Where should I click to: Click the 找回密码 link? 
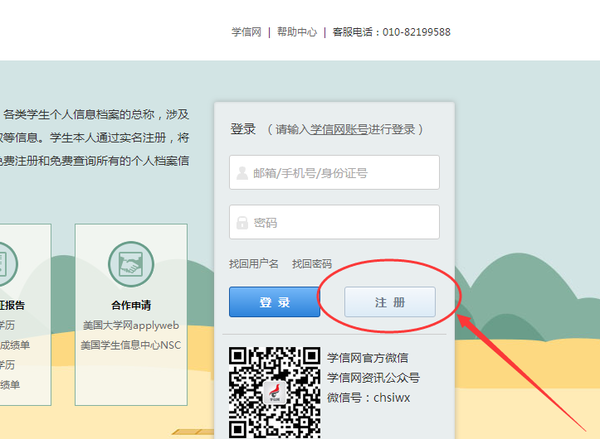[312, 264]
